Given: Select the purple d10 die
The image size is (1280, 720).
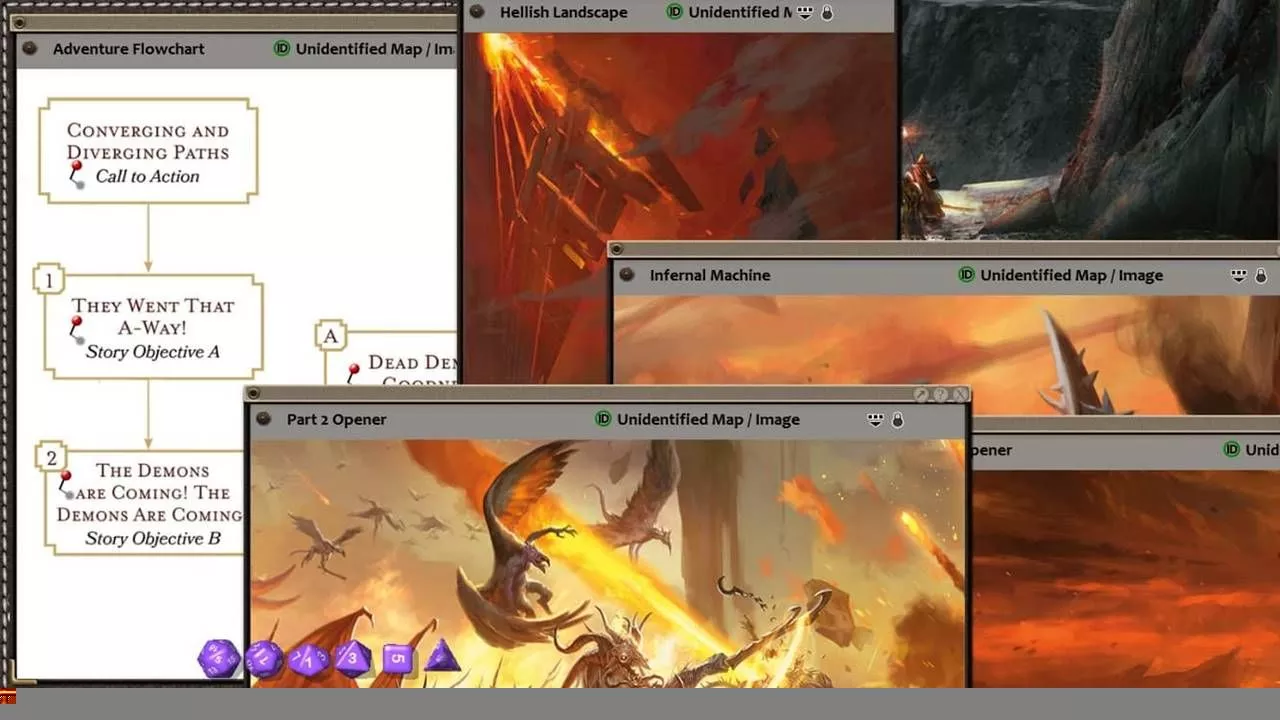Looking at the screenshot, I should [x=308, y=659].
